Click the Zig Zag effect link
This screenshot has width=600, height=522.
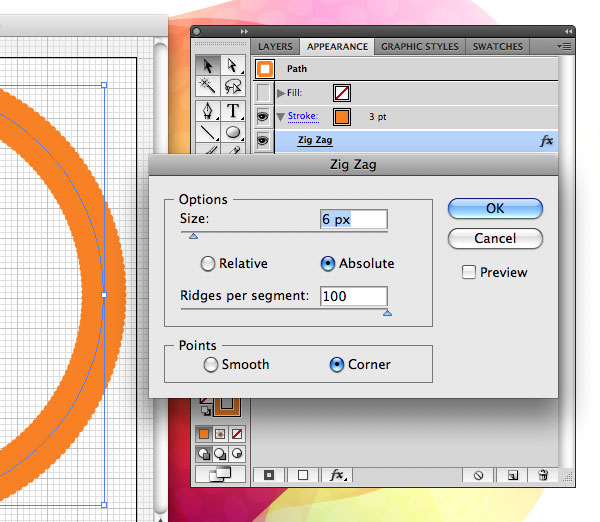(x=315, y=140)
